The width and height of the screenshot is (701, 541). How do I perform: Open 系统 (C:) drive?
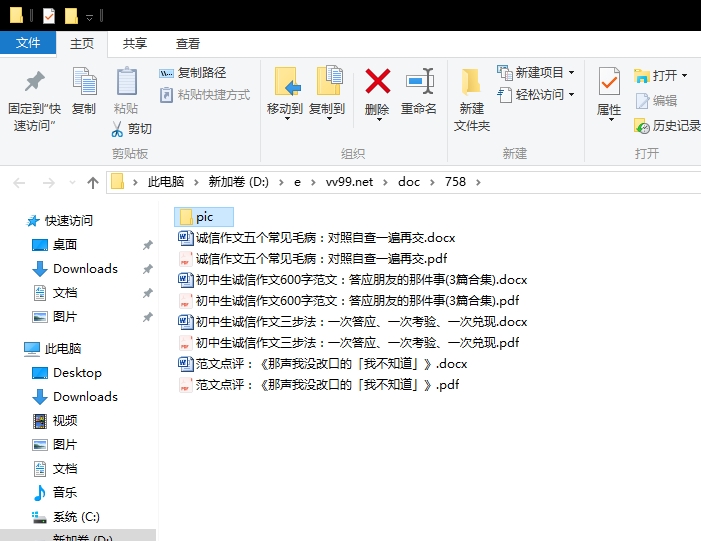tap(66, 517)
